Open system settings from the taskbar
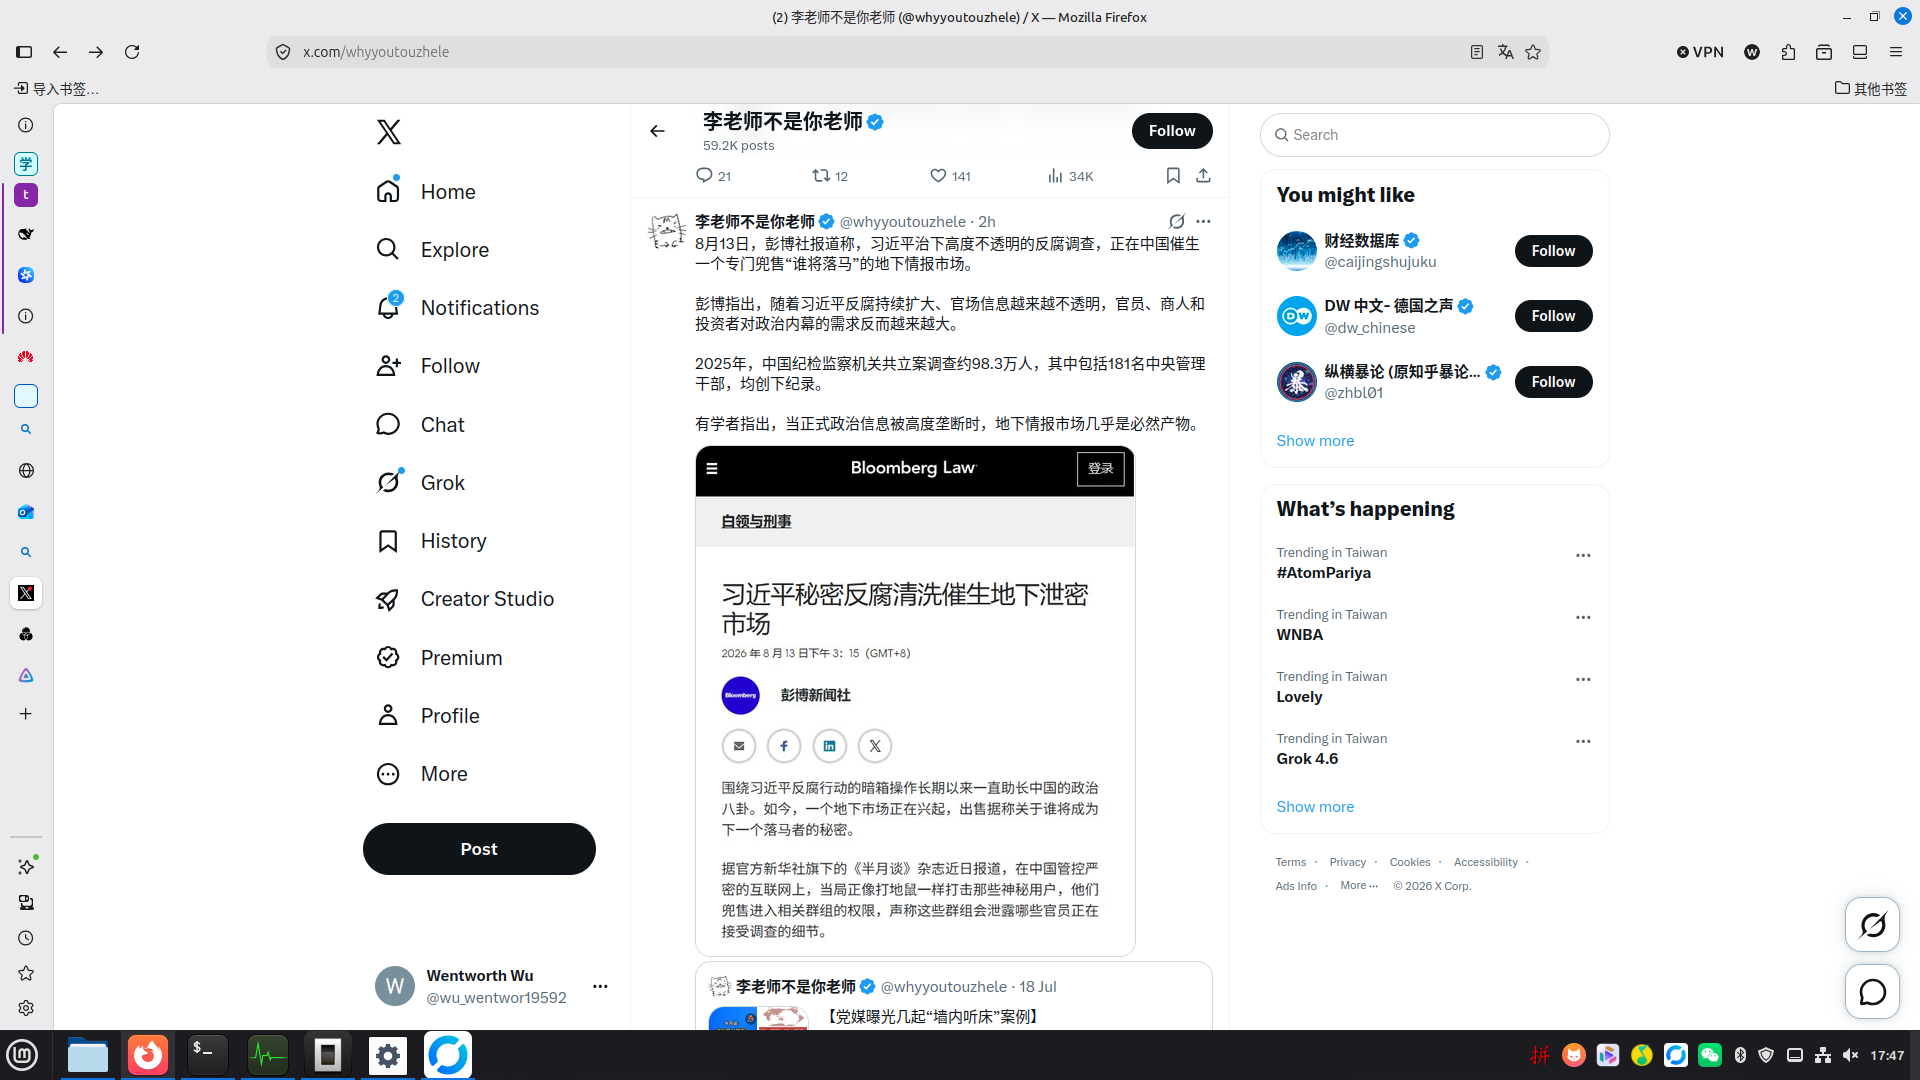 [x=388, y=1055]
